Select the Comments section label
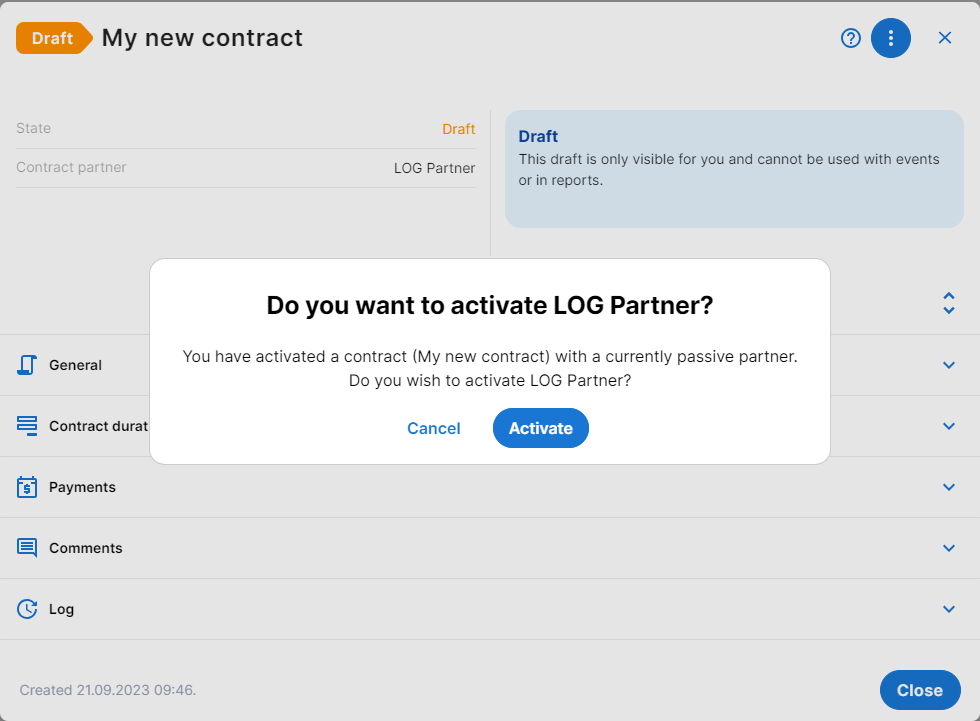The image size is (980, 721). pyautogui.click(x=86, y=548)
